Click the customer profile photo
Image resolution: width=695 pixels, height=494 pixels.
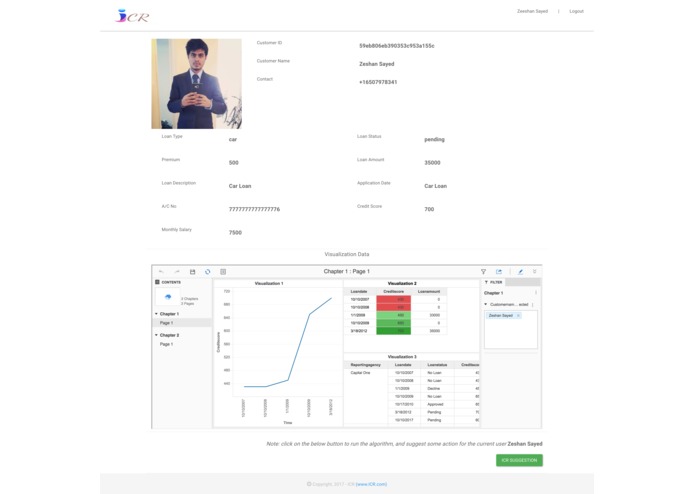[197, 84]
